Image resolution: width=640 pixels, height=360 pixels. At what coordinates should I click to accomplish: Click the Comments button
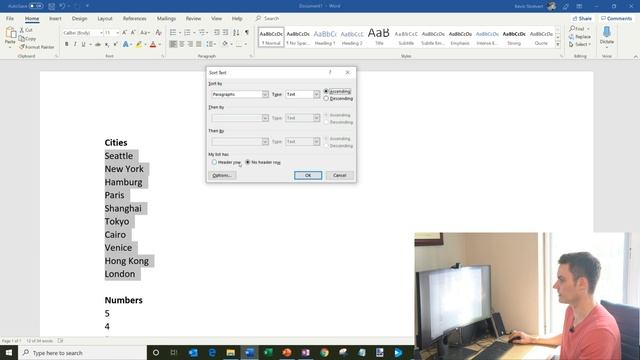[x=616, y=18]
